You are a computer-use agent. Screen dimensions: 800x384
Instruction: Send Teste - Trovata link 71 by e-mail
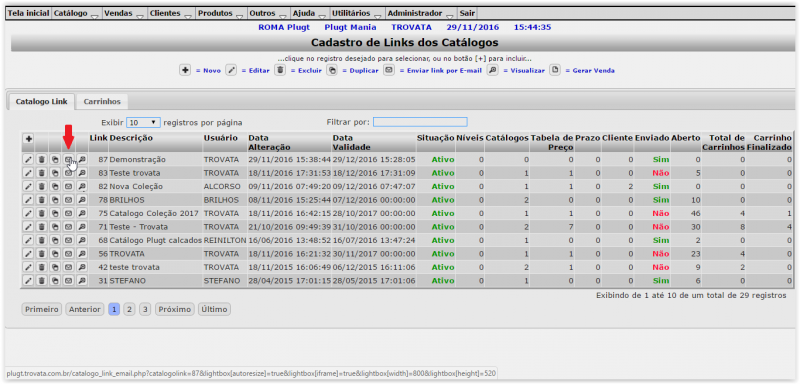point(68,227)
